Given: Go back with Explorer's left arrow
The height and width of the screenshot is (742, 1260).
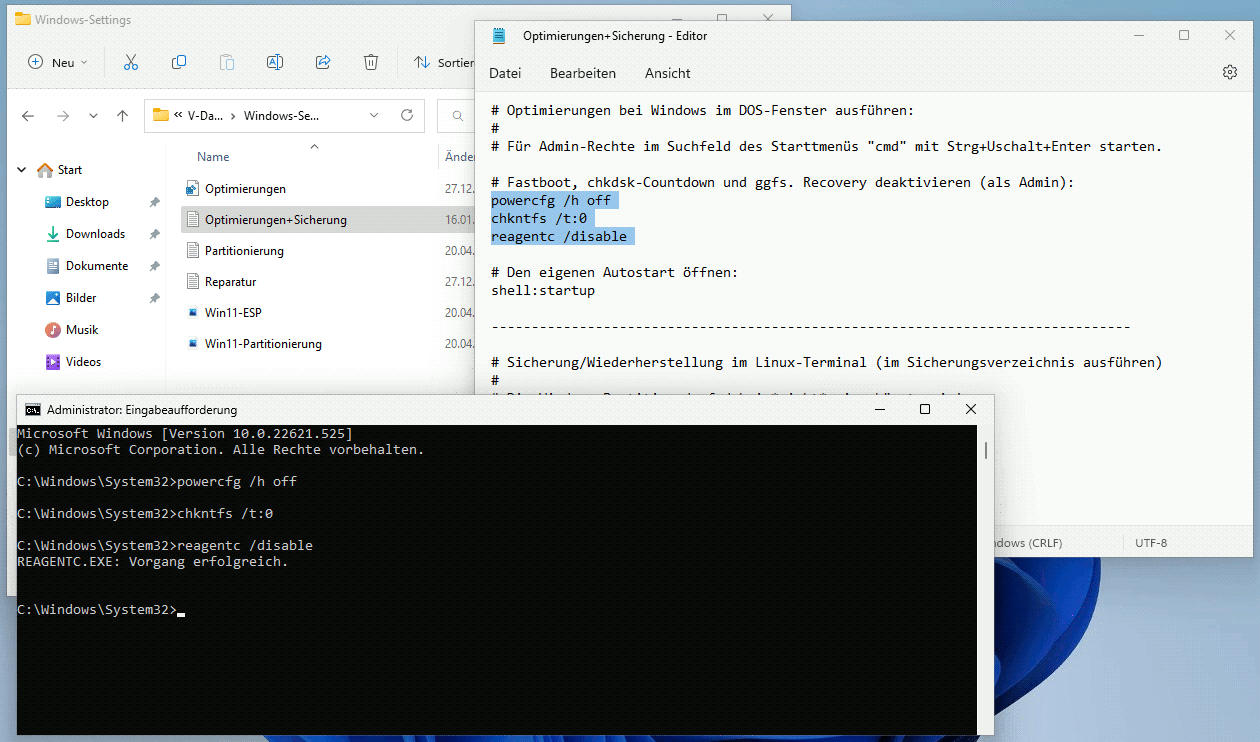Looking at the screenshot, I should [28, 115].
